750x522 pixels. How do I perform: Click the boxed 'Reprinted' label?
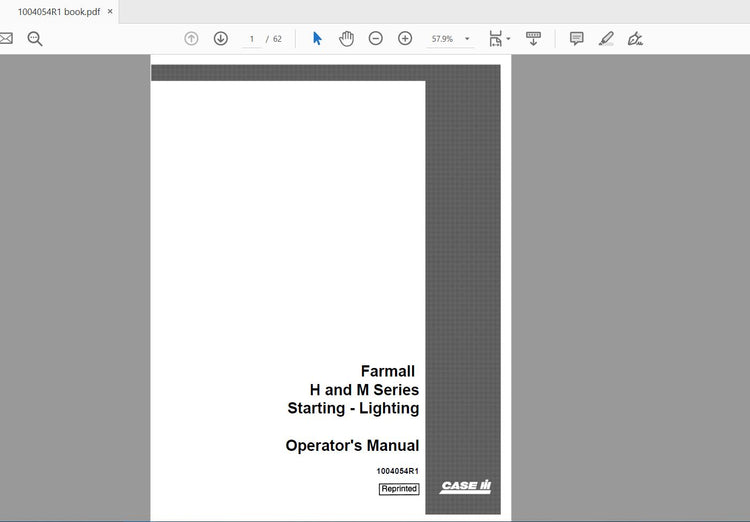(x=399, y=489)
